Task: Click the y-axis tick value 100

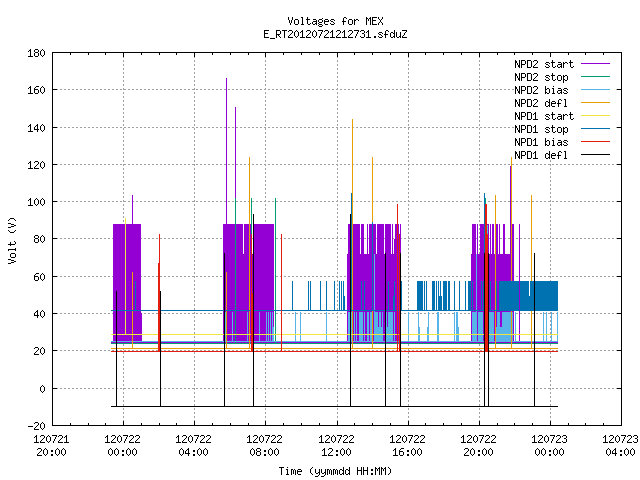Action: pyautogui.click(x=36, y=202)
